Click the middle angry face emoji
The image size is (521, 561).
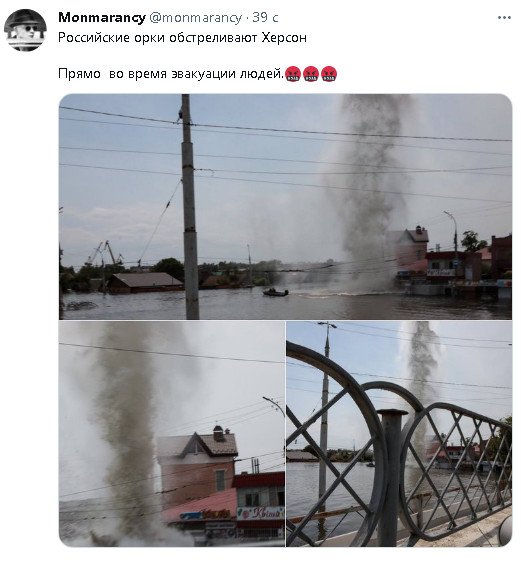311,74
